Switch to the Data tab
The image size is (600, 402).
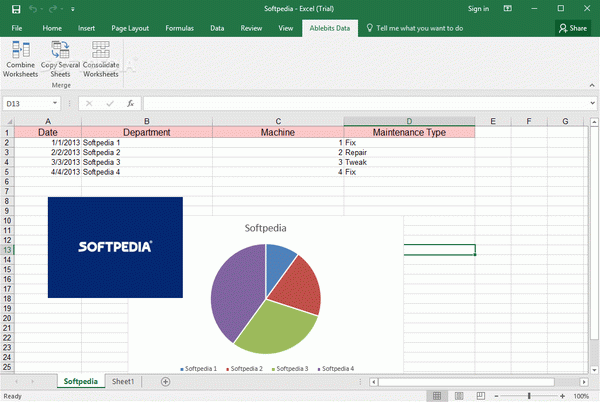pos(217,28)
